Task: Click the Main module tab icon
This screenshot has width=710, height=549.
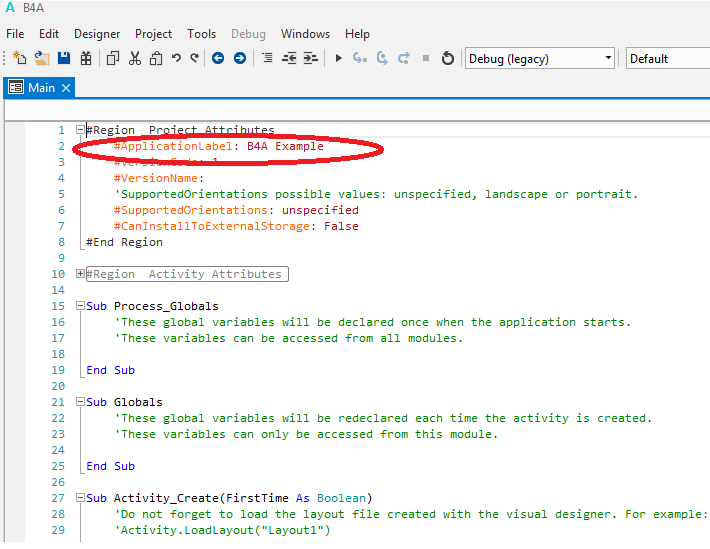Action: tap(16, 87)
